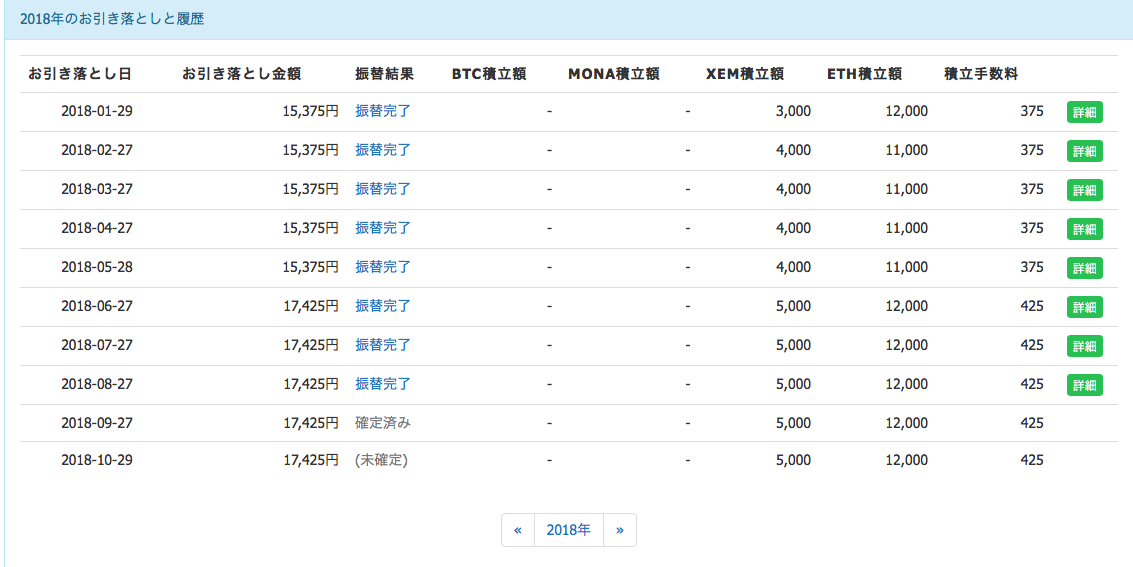Click 振替完了 link for 2018-01-29
1133x567 pixels.
383,111
